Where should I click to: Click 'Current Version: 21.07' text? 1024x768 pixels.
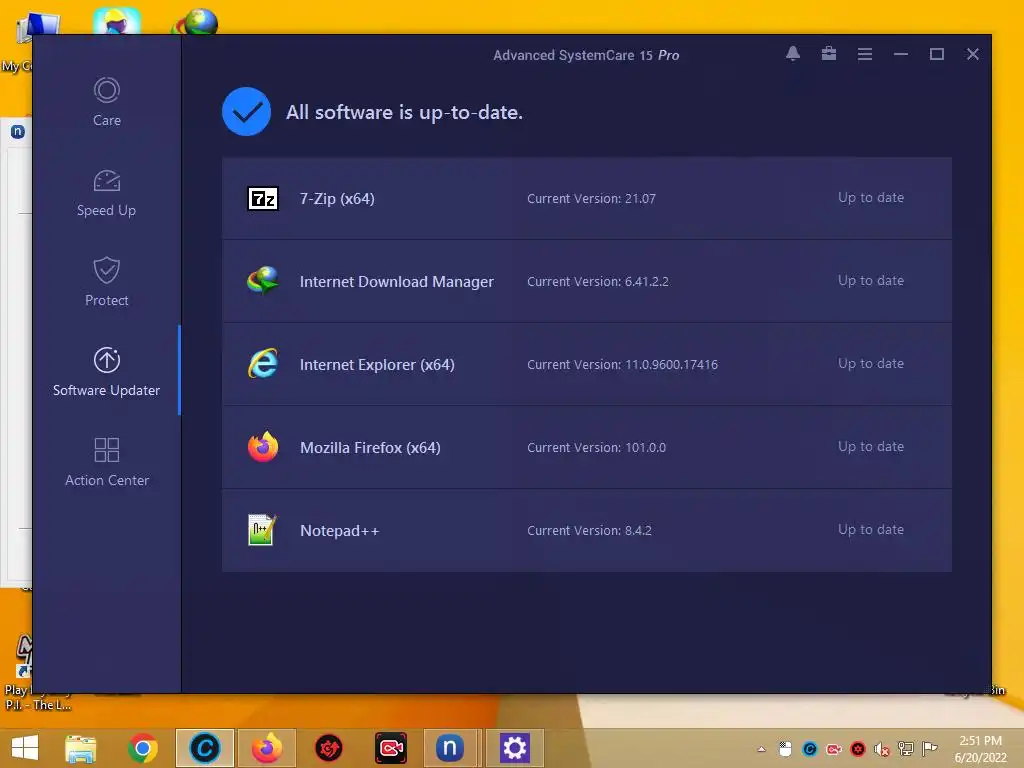(x=591, y=199)
